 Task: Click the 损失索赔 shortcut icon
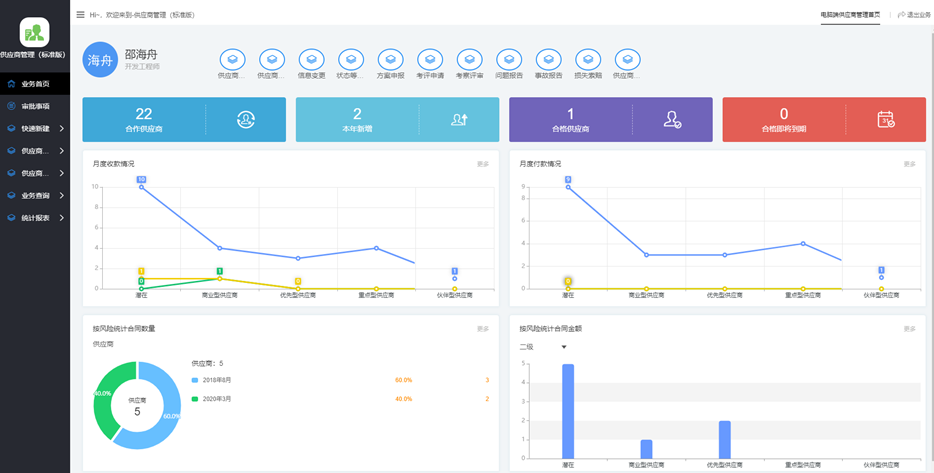[x=588, y=60]
